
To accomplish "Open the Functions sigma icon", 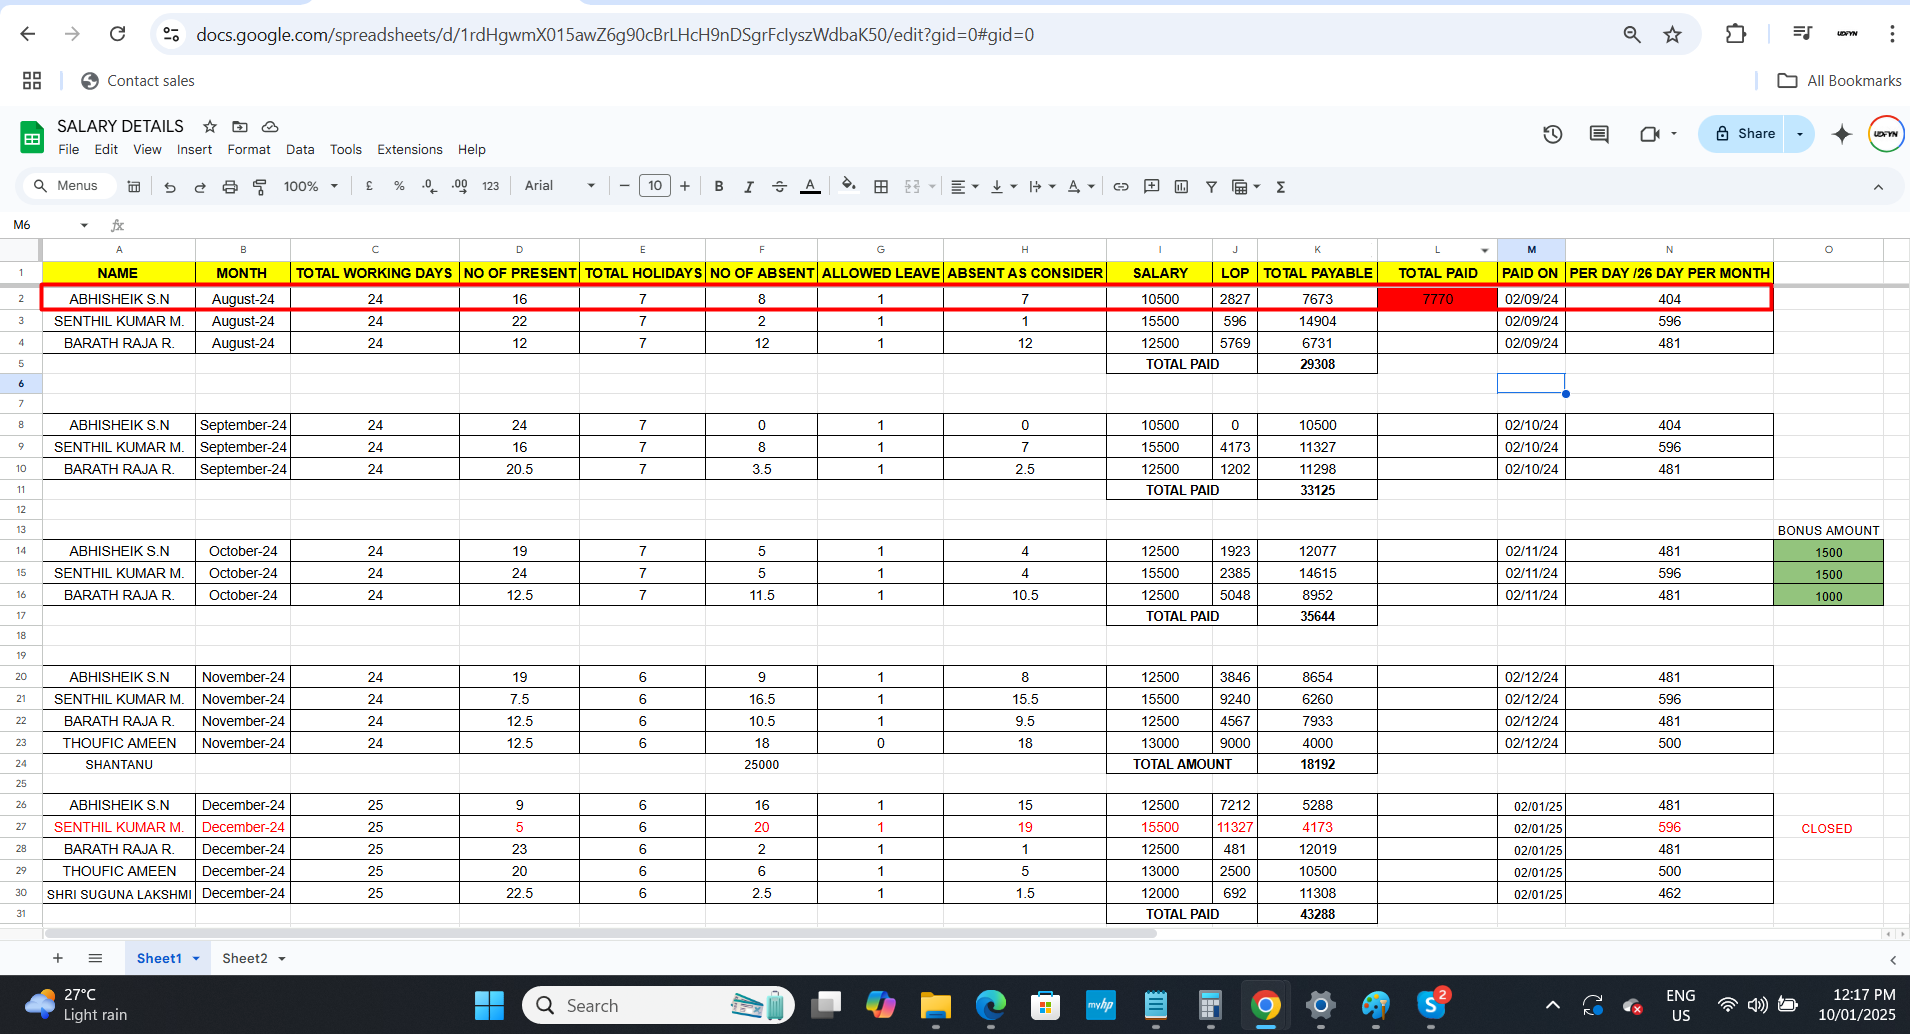I will pos(1280,186).
